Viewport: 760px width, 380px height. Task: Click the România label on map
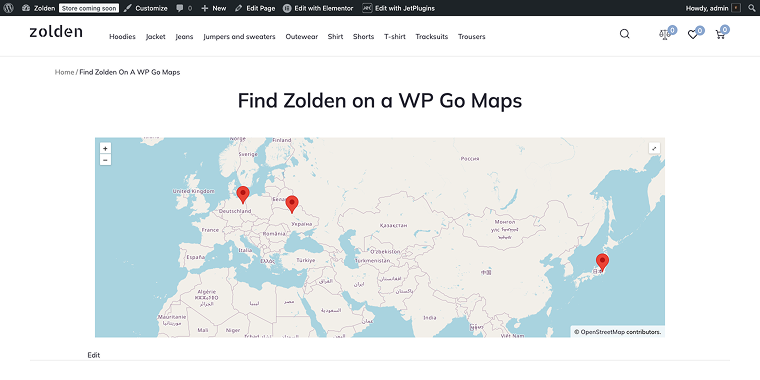(274, 234)
